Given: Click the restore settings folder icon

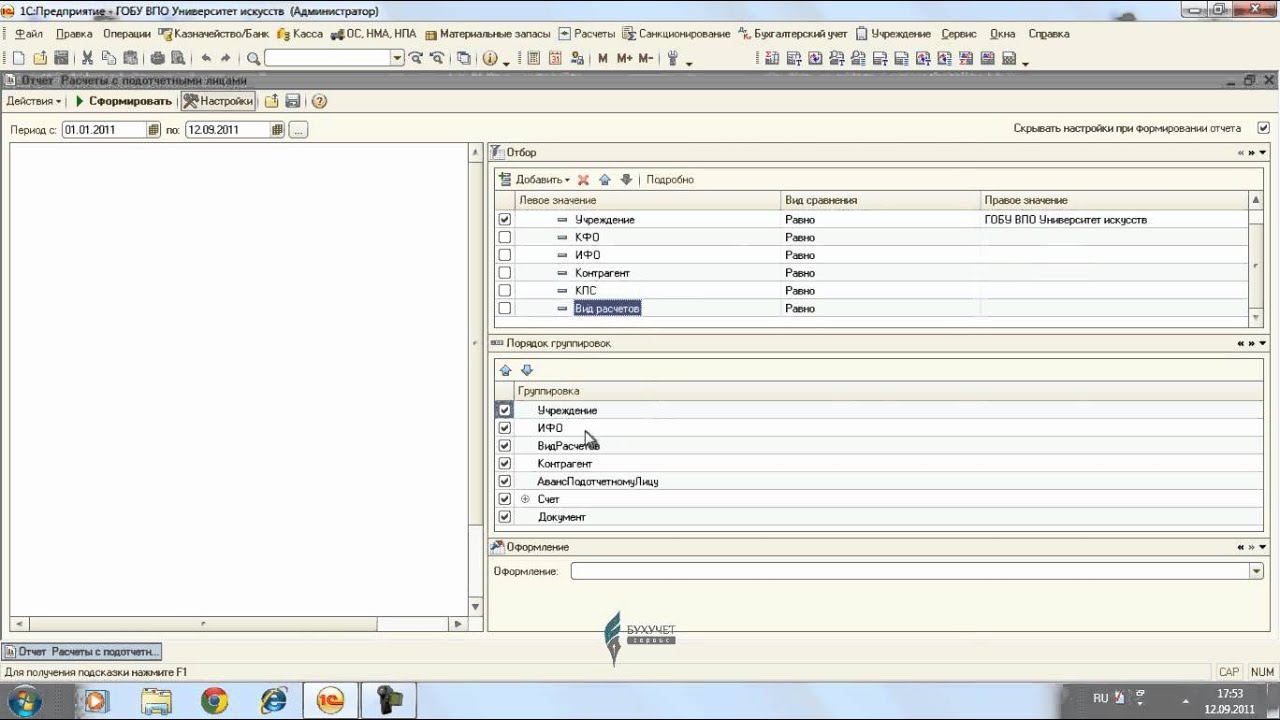Looking at the screenshot, I should click(271, 101).
